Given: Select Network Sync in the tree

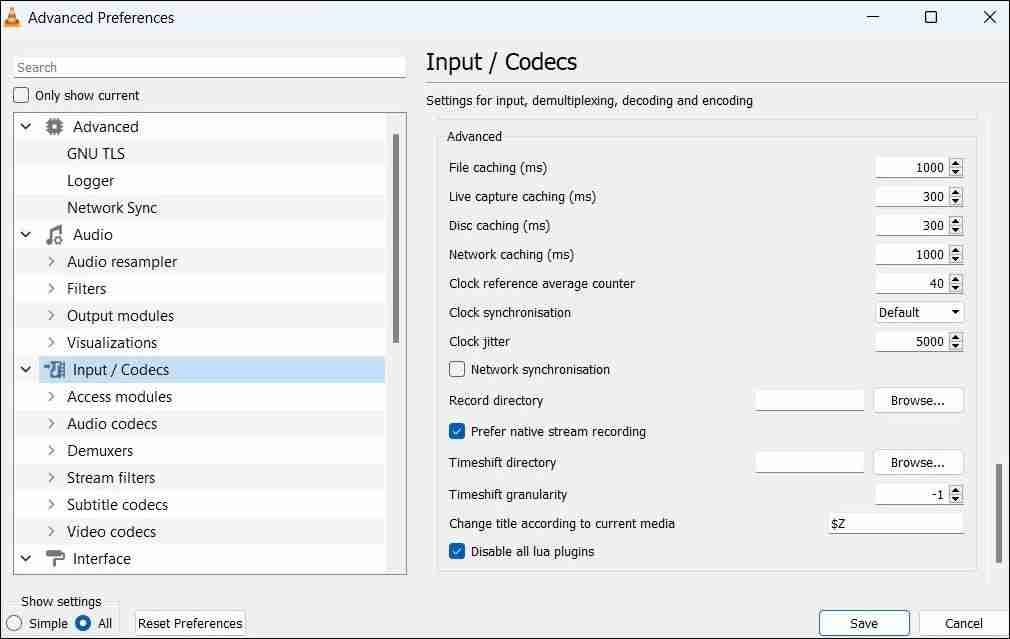Looking at the screenshot, I should (x=111, y=208).
